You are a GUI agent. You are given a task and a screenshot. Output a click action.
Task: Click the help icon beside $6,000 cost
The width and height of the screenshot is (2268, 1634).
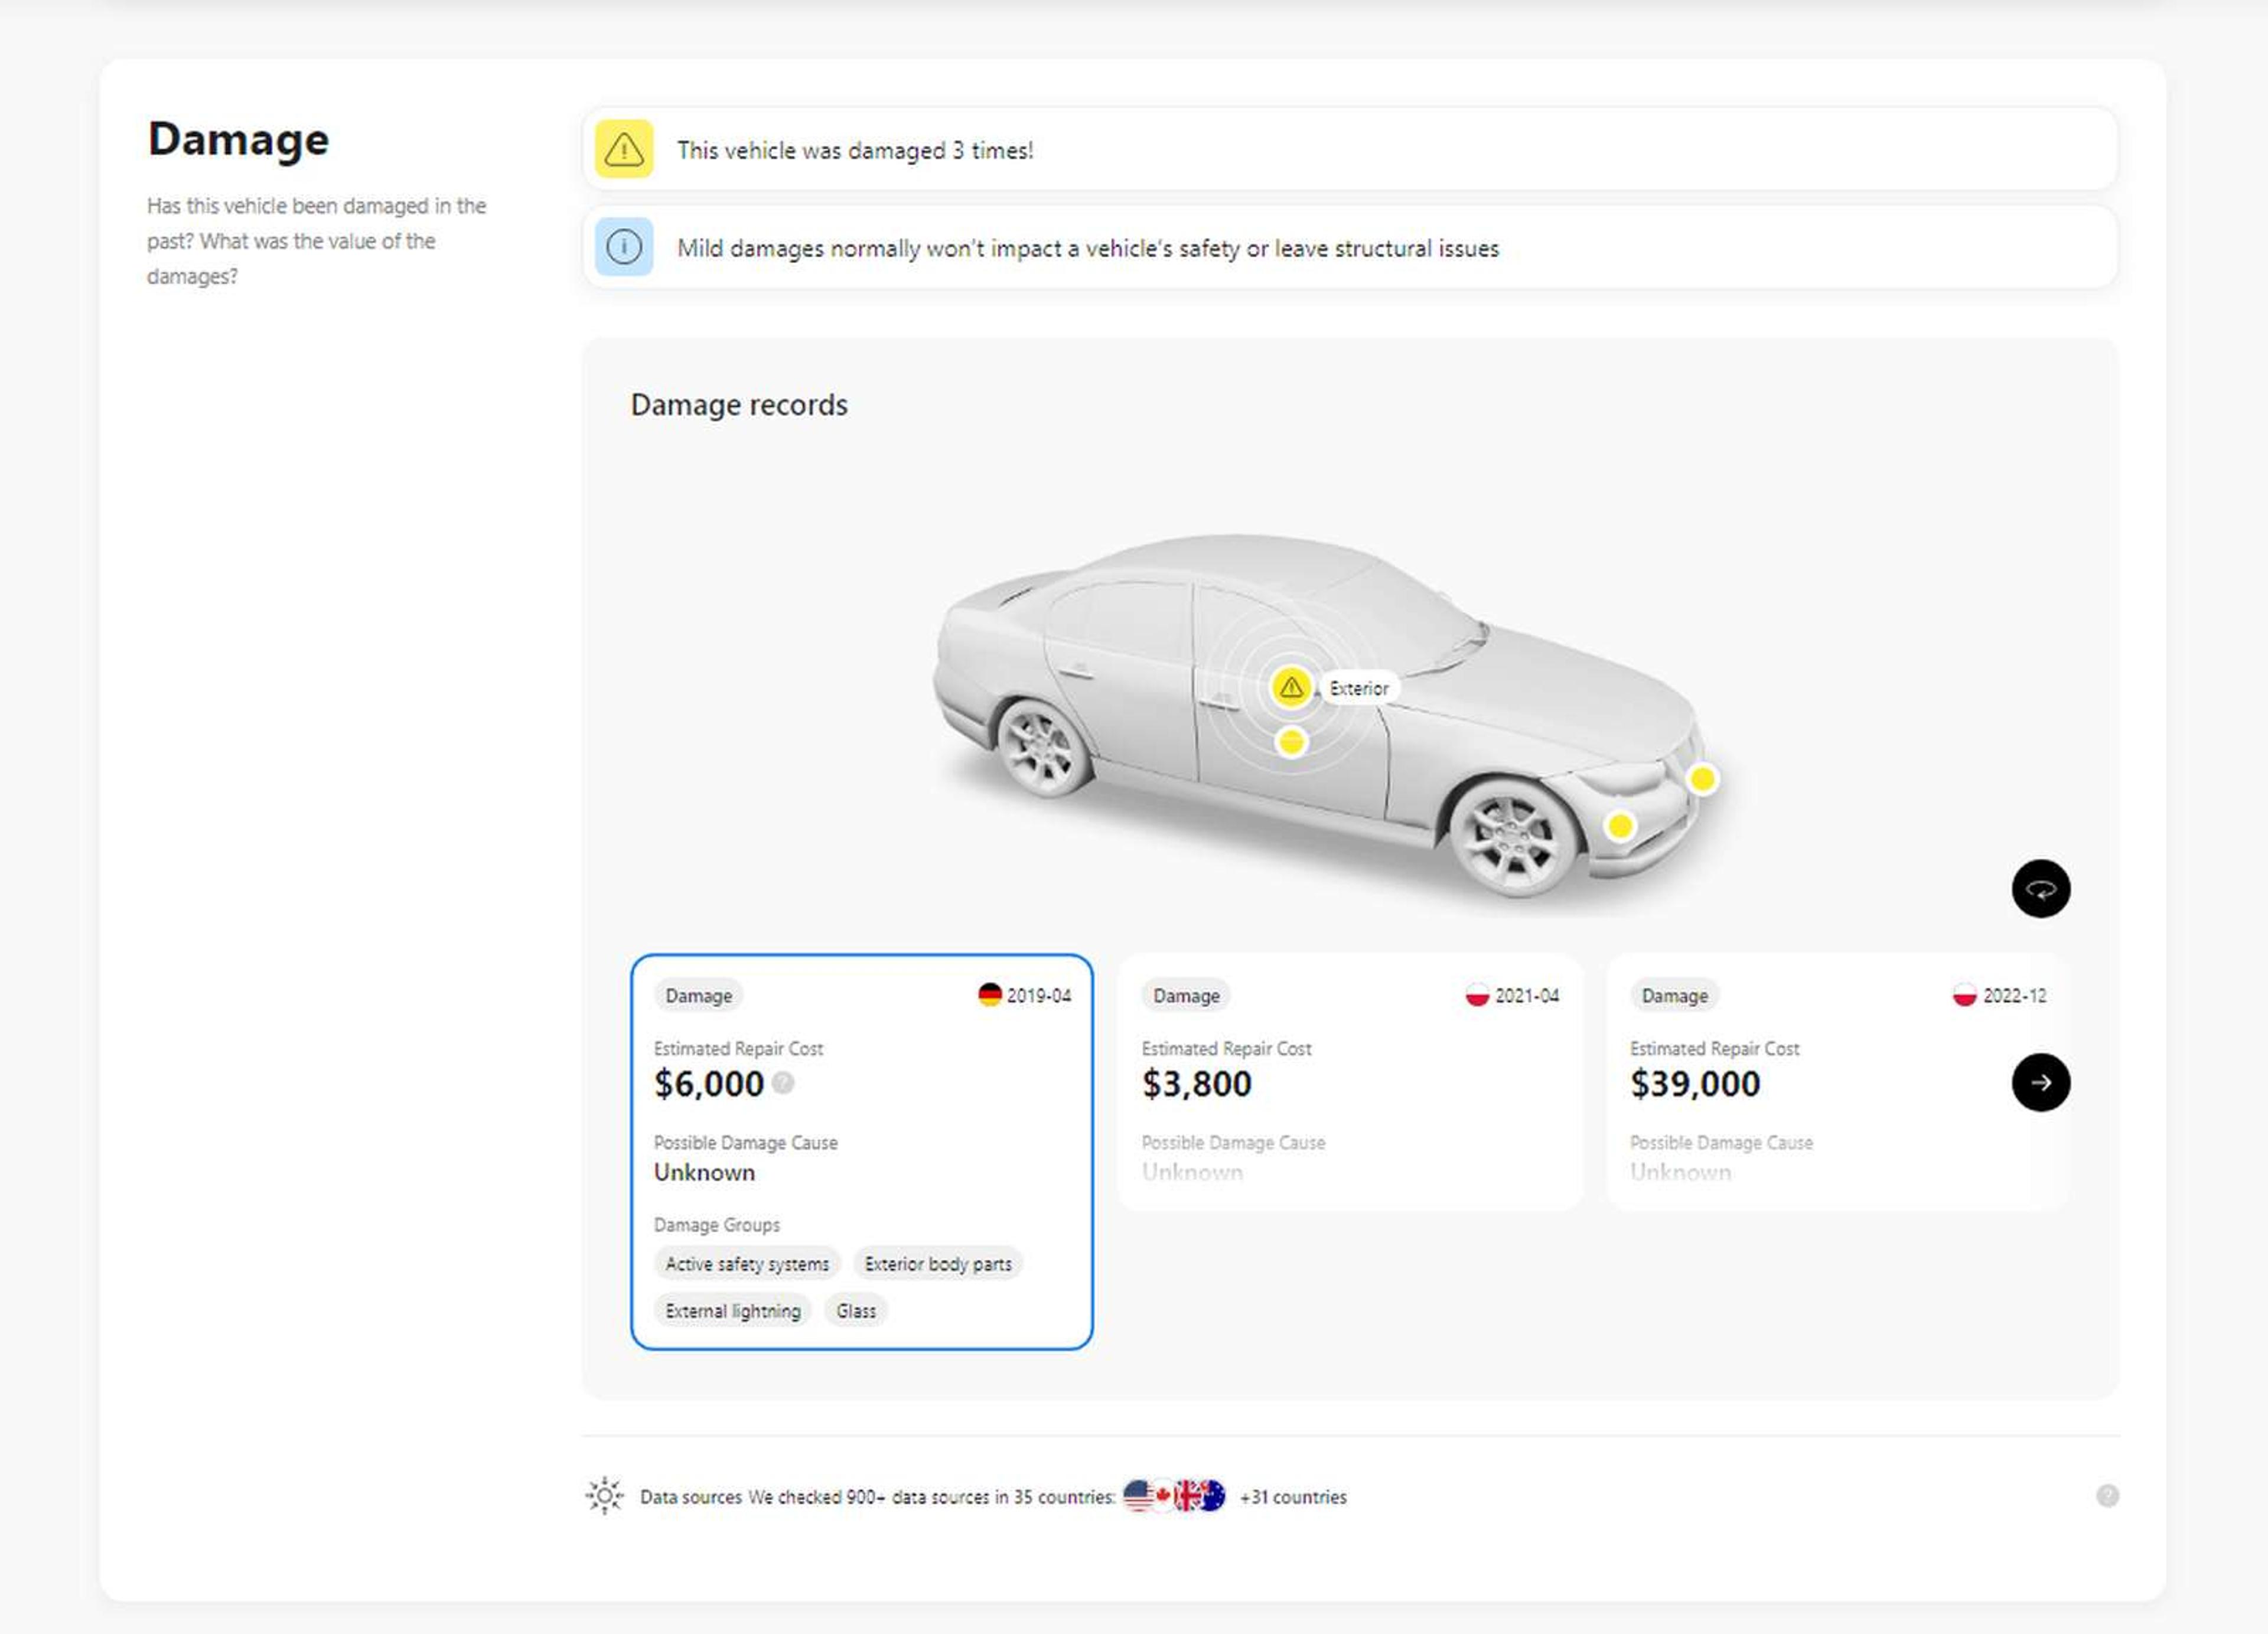coord(783,1083)
